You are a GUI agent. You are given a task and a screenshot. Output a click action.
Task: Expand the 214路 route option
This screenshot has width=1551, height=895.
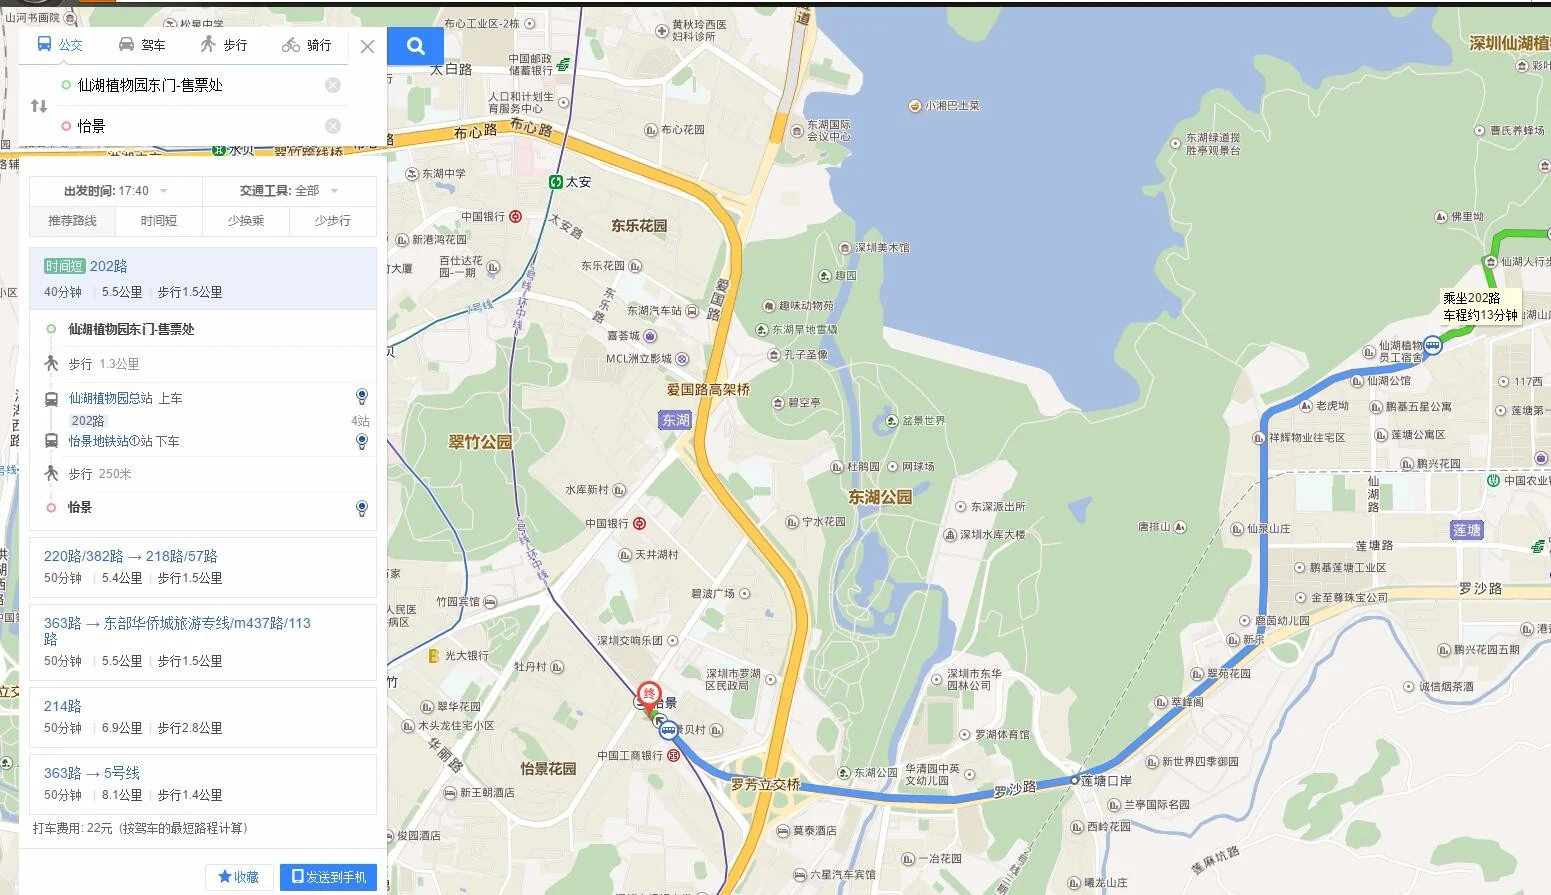pyautogui.click(x=203, y=717)
